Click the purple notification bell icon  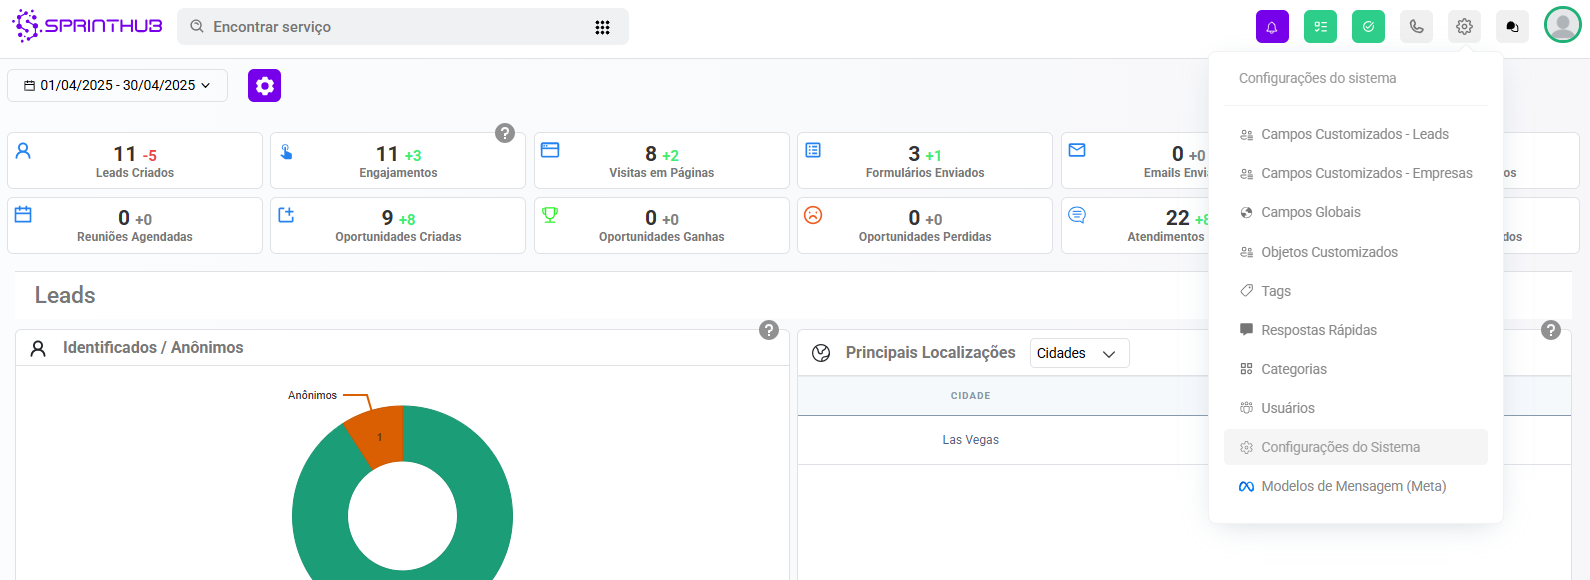pos(1272,27)
